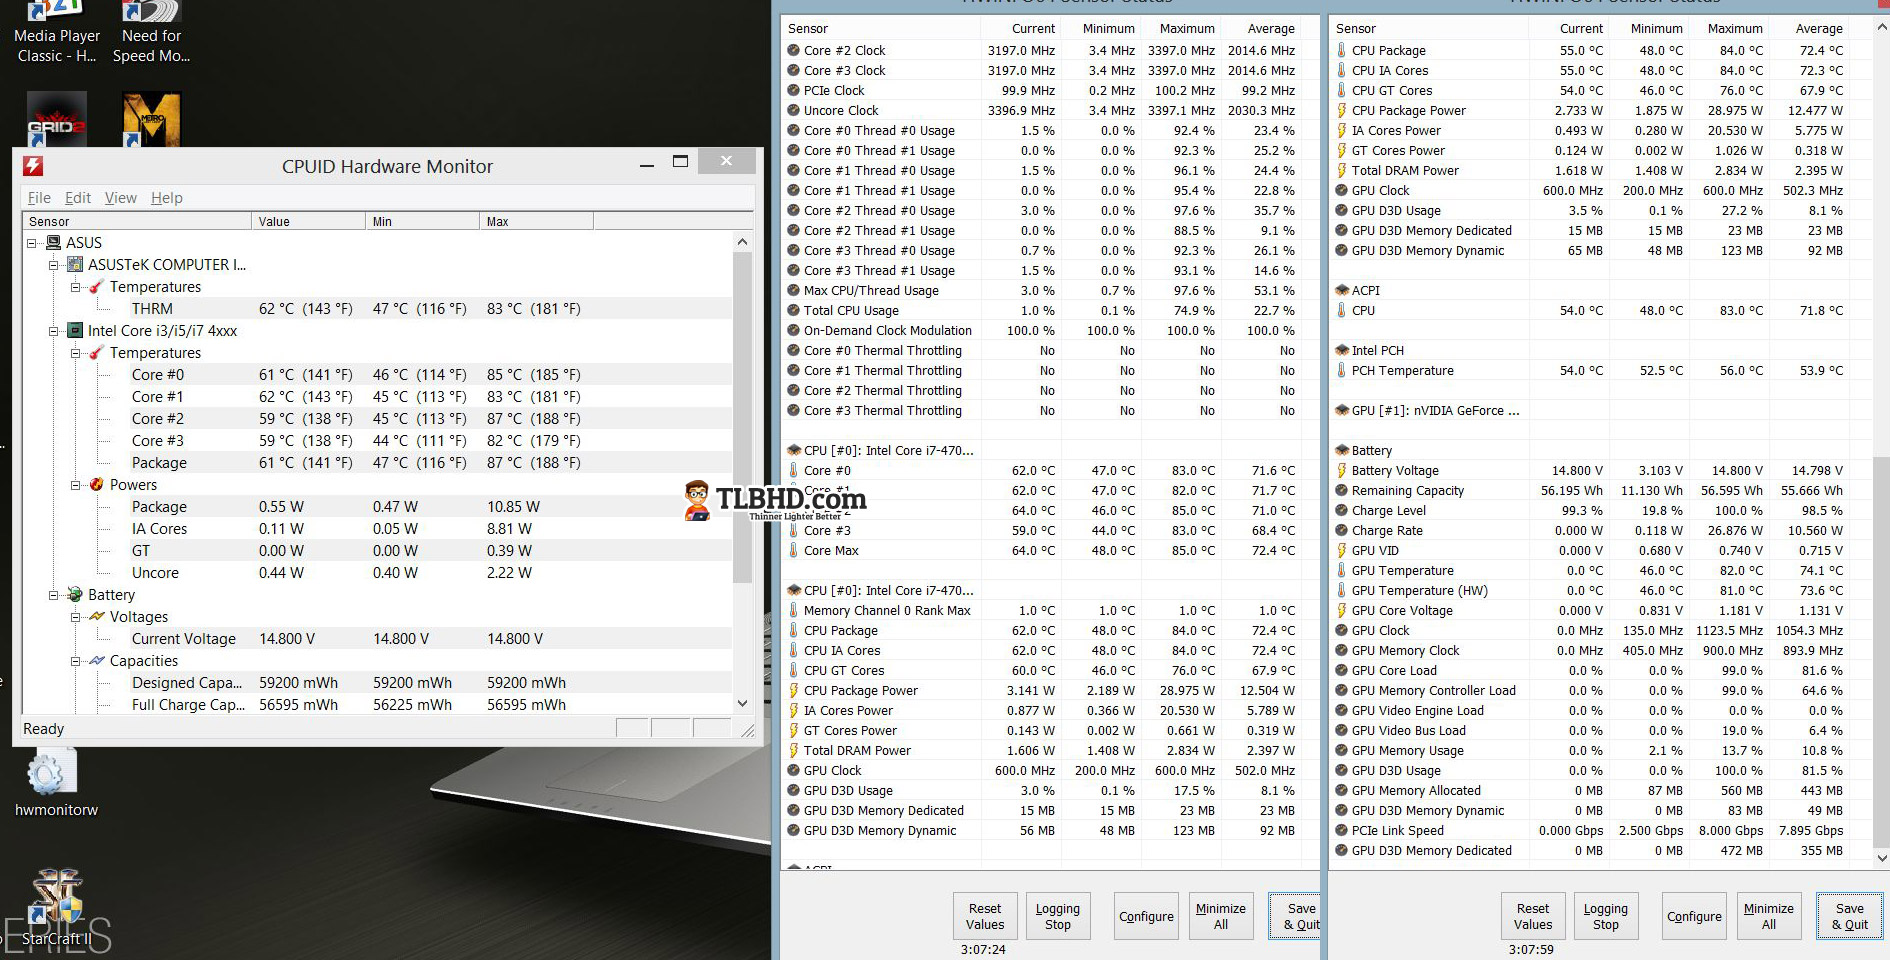Screen dimensions: 1890x960
Task: Click the Sensor column header in Hardware Monitor
Action: pyautogui.click(x=137, y=221)
